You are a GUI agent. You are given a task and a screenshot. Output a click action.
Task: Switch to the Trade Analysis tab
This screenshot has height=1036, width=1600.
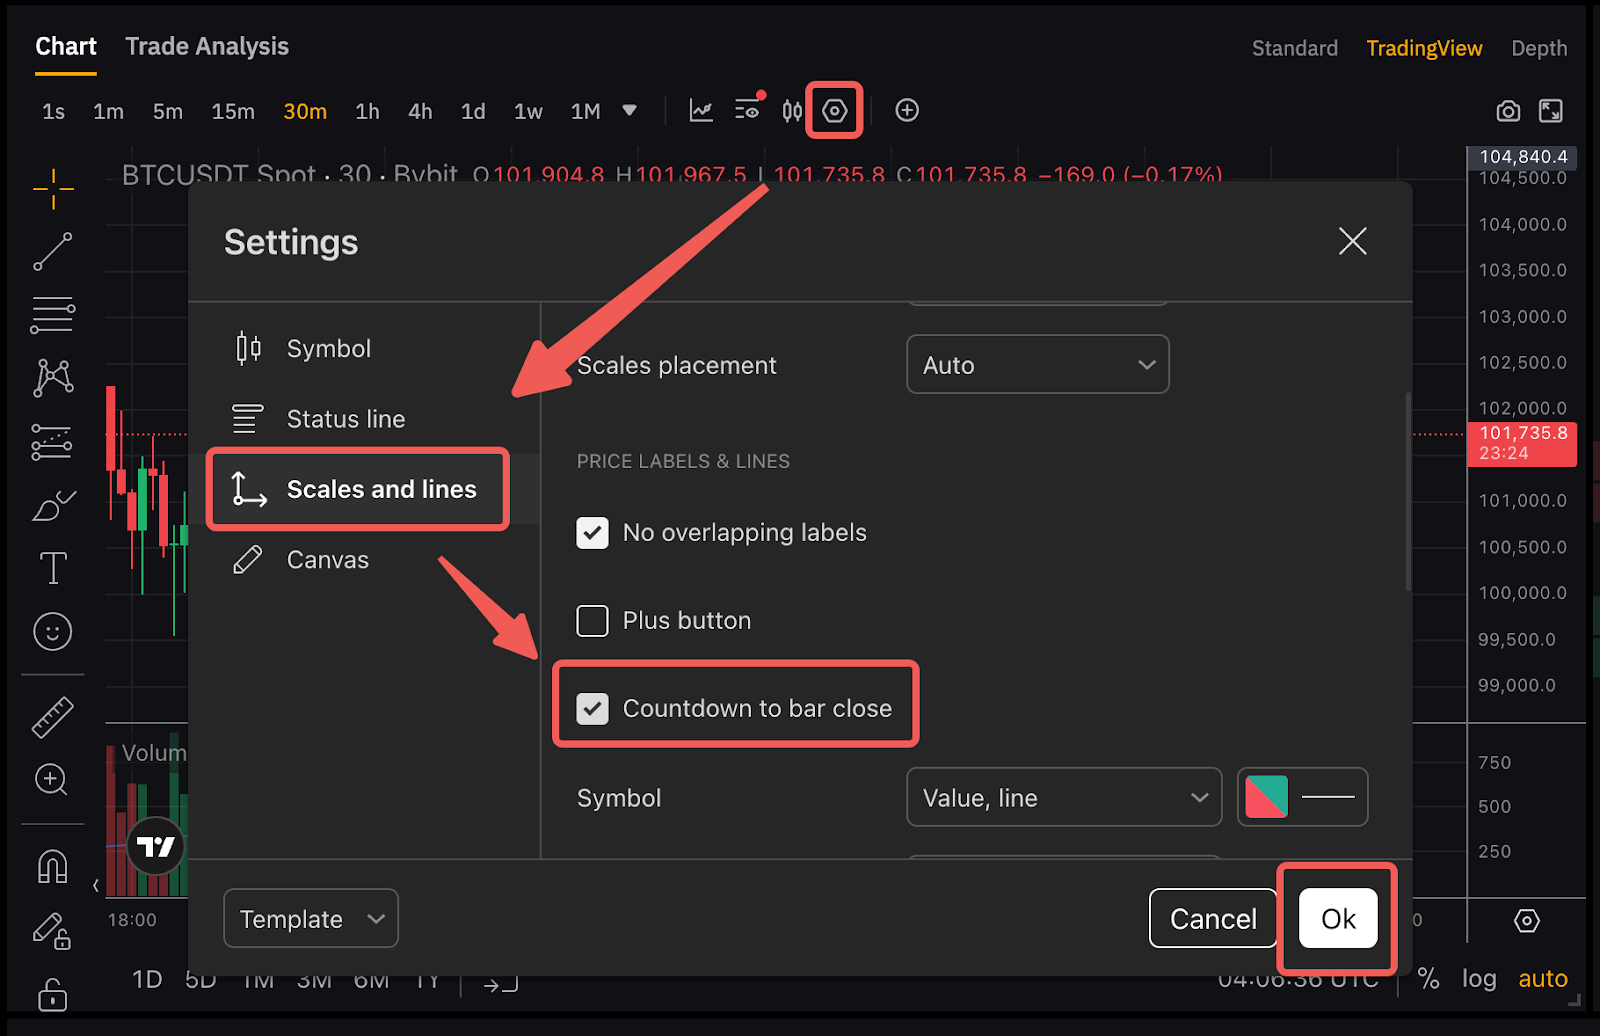click(x=207, y=47)
